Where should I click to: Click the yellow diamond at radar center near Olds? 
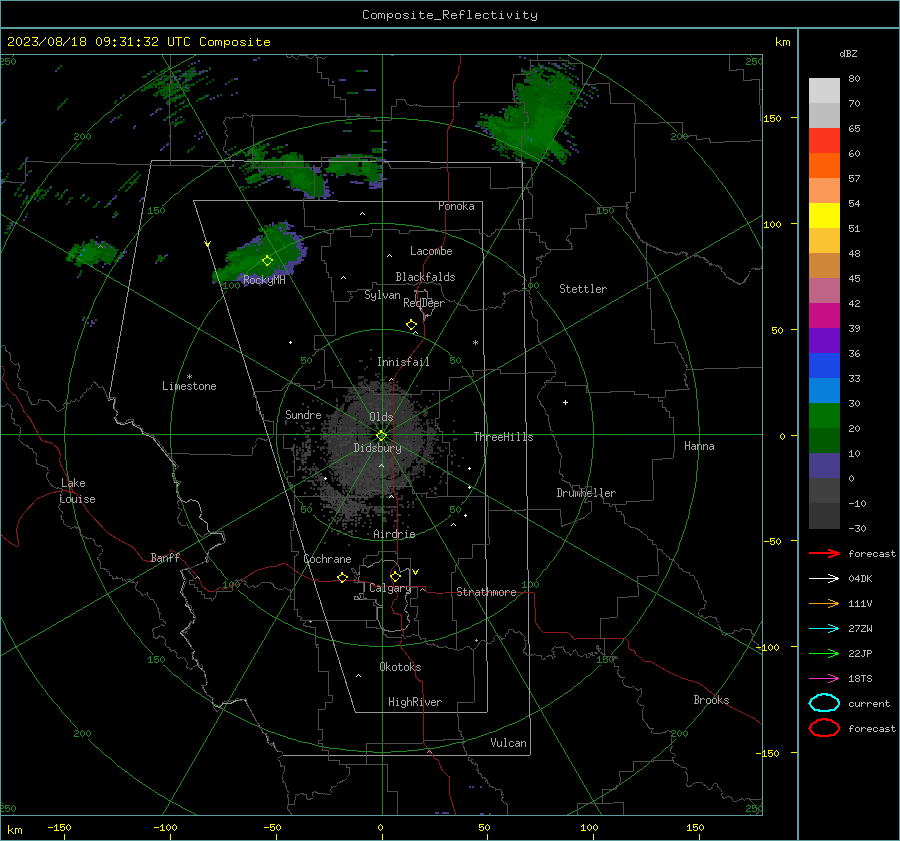point(381,435)
